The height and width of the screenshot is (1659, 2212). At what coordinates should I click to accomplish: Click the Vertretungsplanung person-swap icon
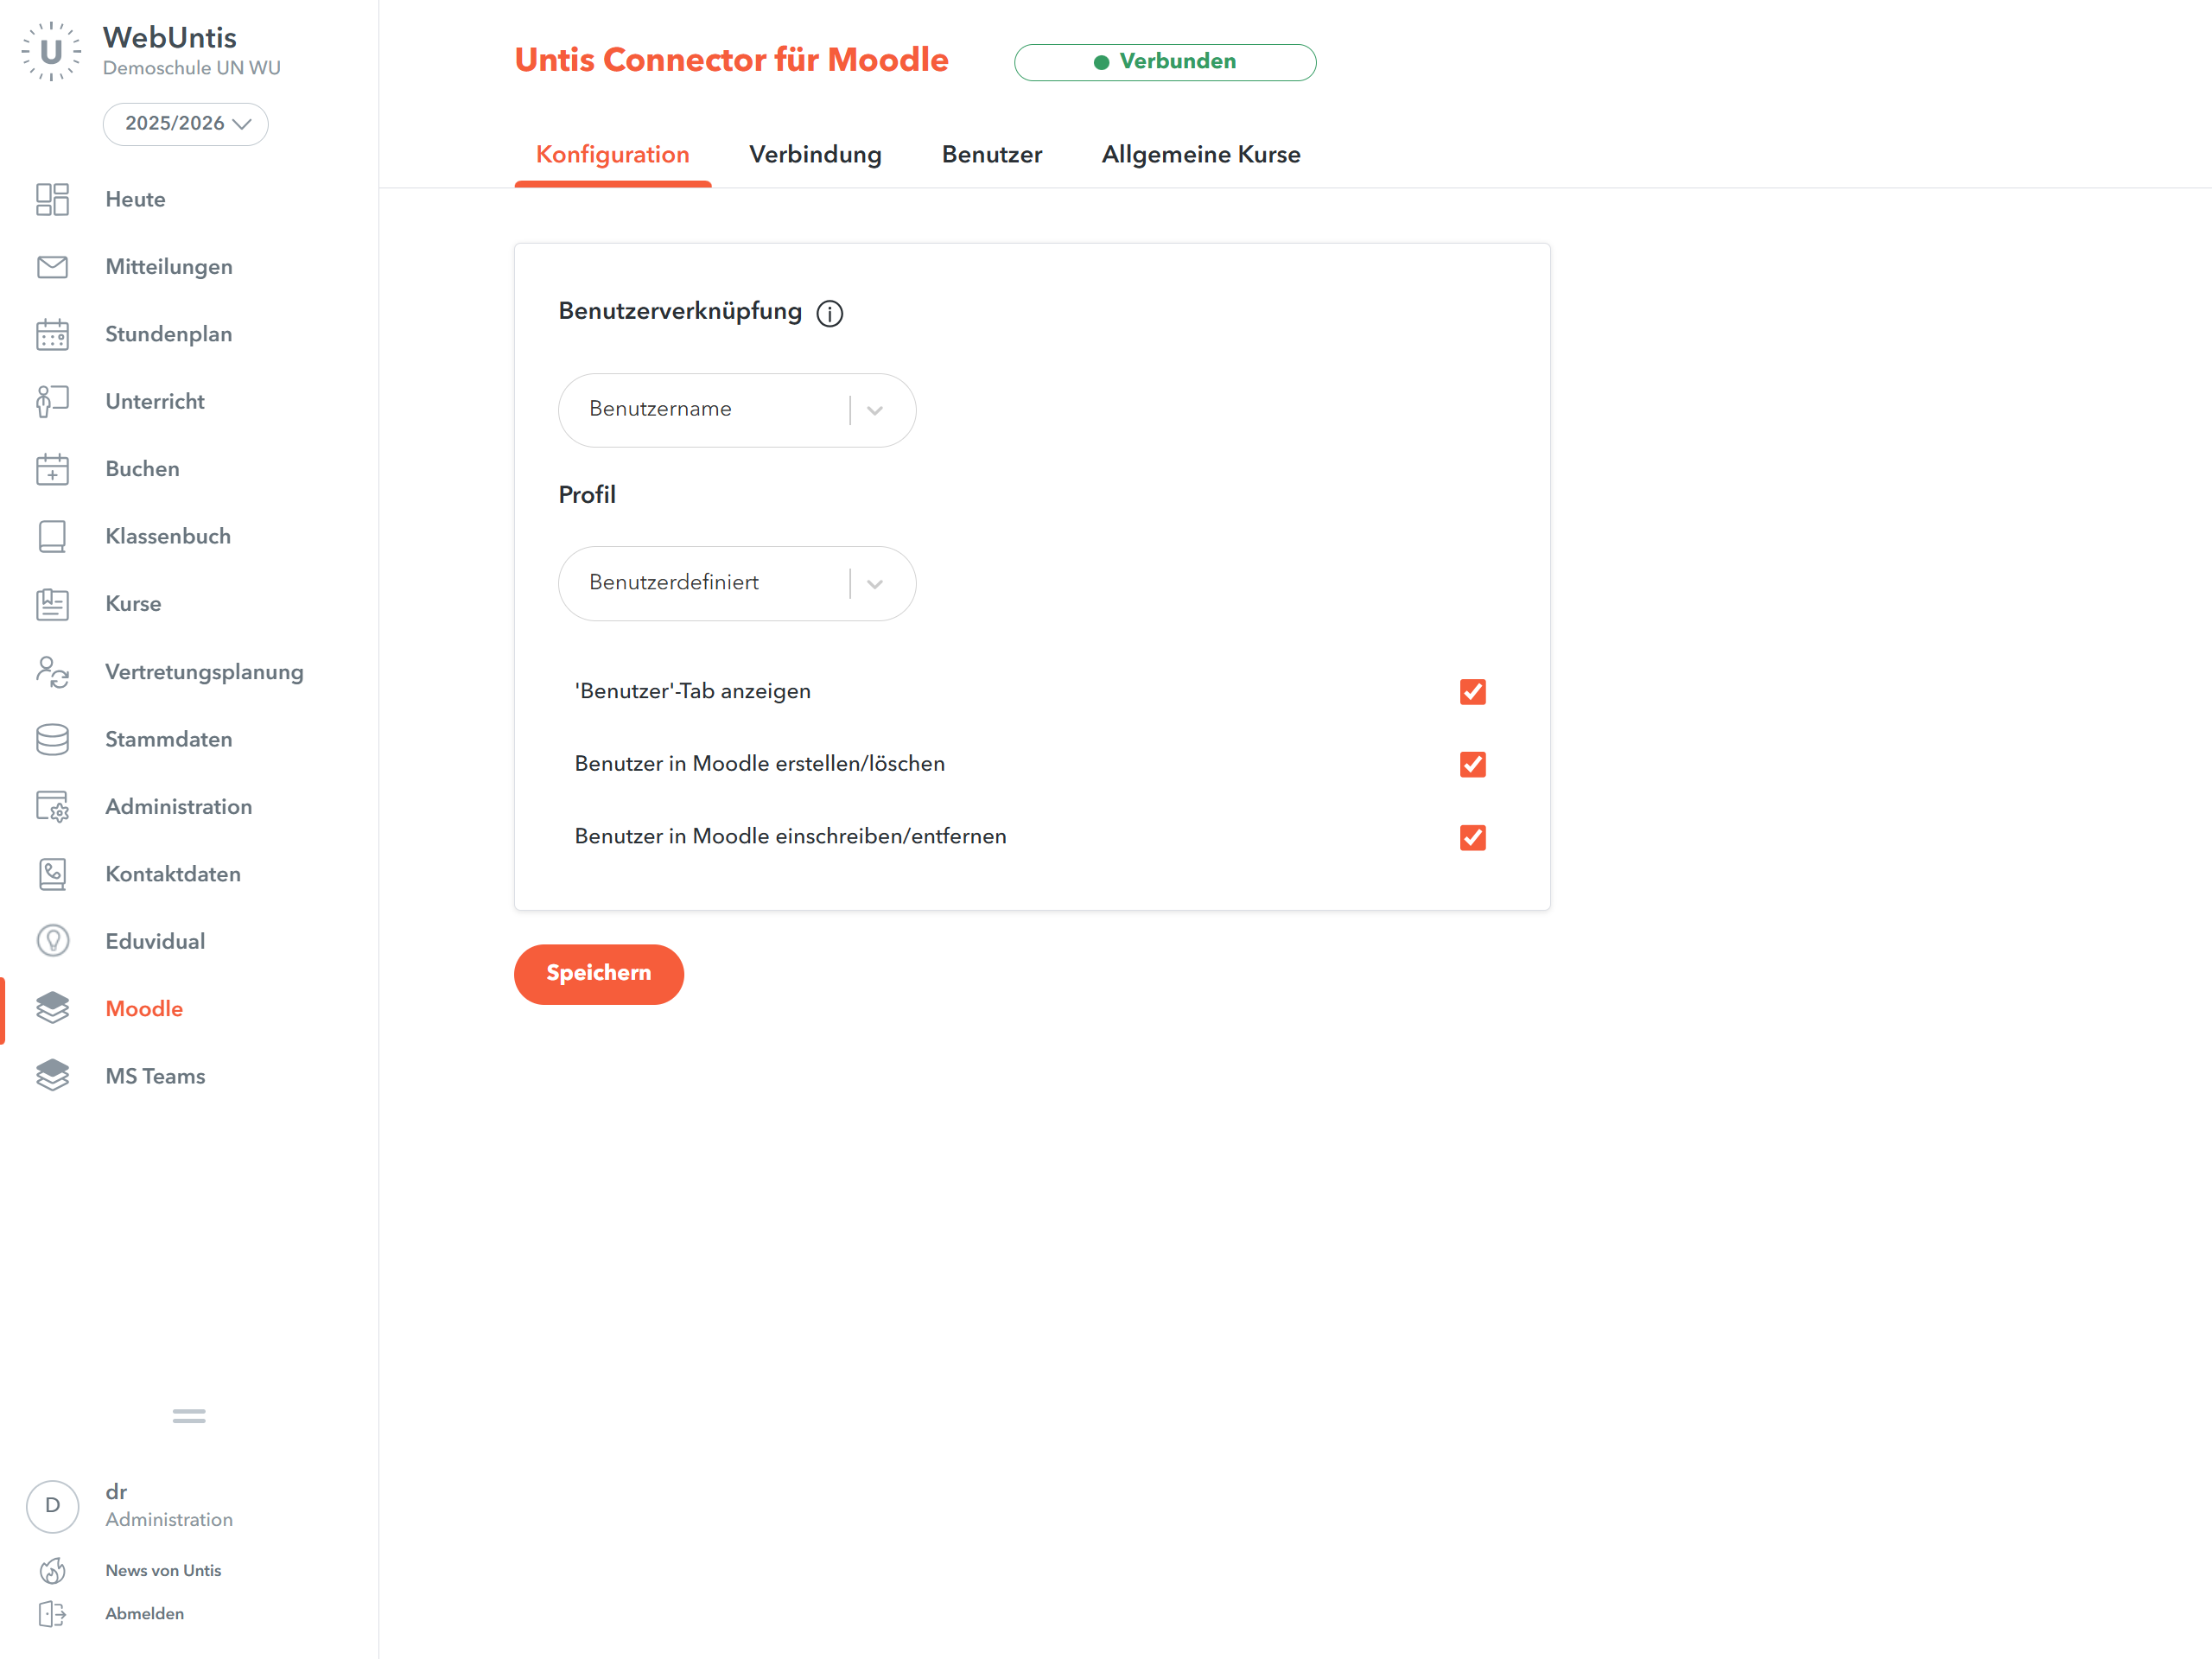pos(52,672)
